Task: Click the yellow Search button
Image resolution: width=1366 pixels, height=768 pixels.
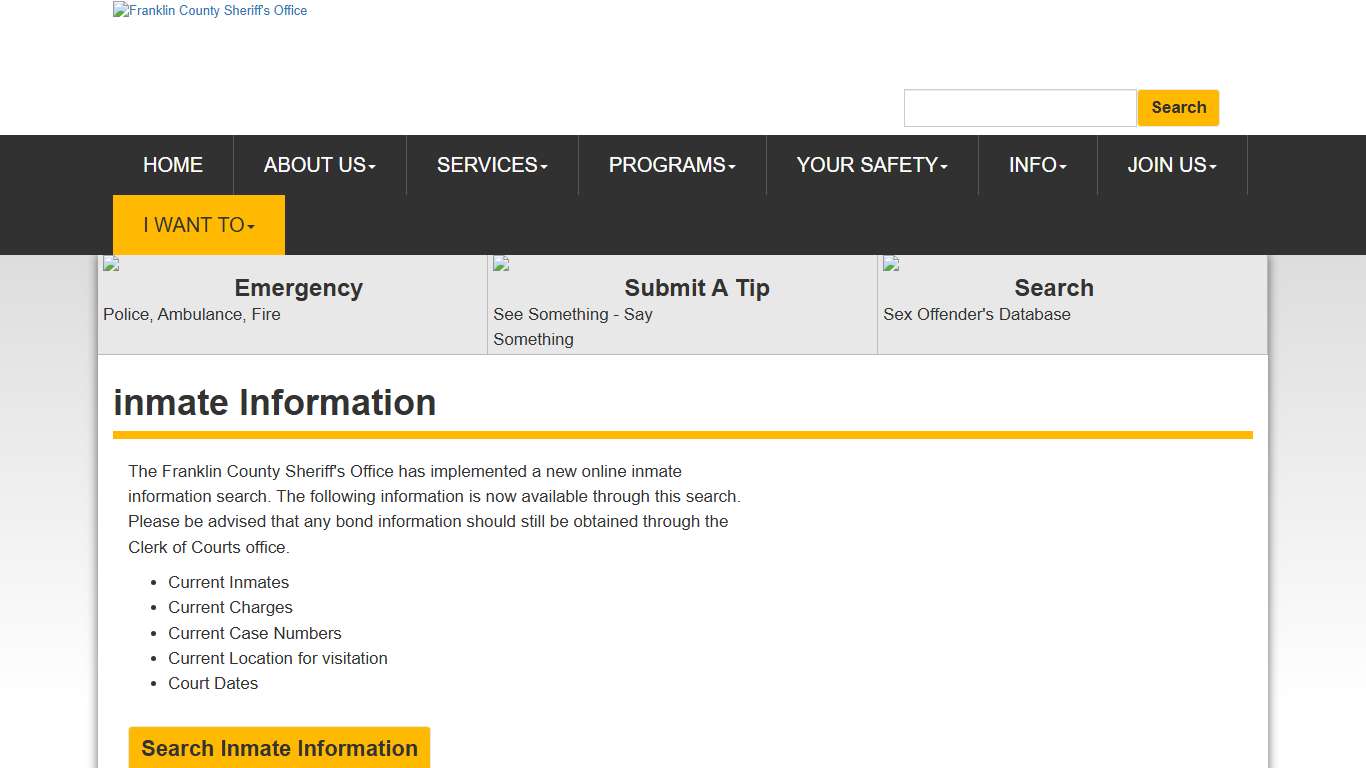Action: [x=1178, y=107]
